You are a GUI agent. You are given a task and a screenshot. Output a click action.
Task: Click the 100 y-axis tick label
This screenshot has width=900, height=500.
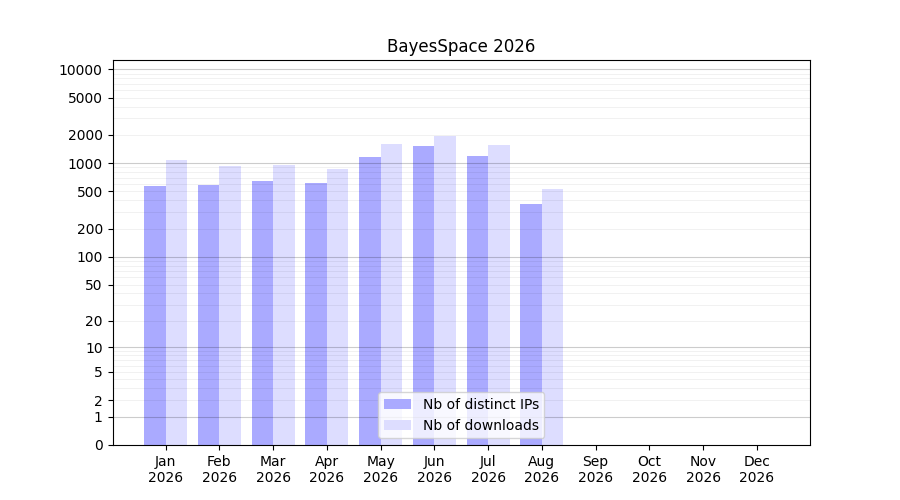click(x=89, y=257)
